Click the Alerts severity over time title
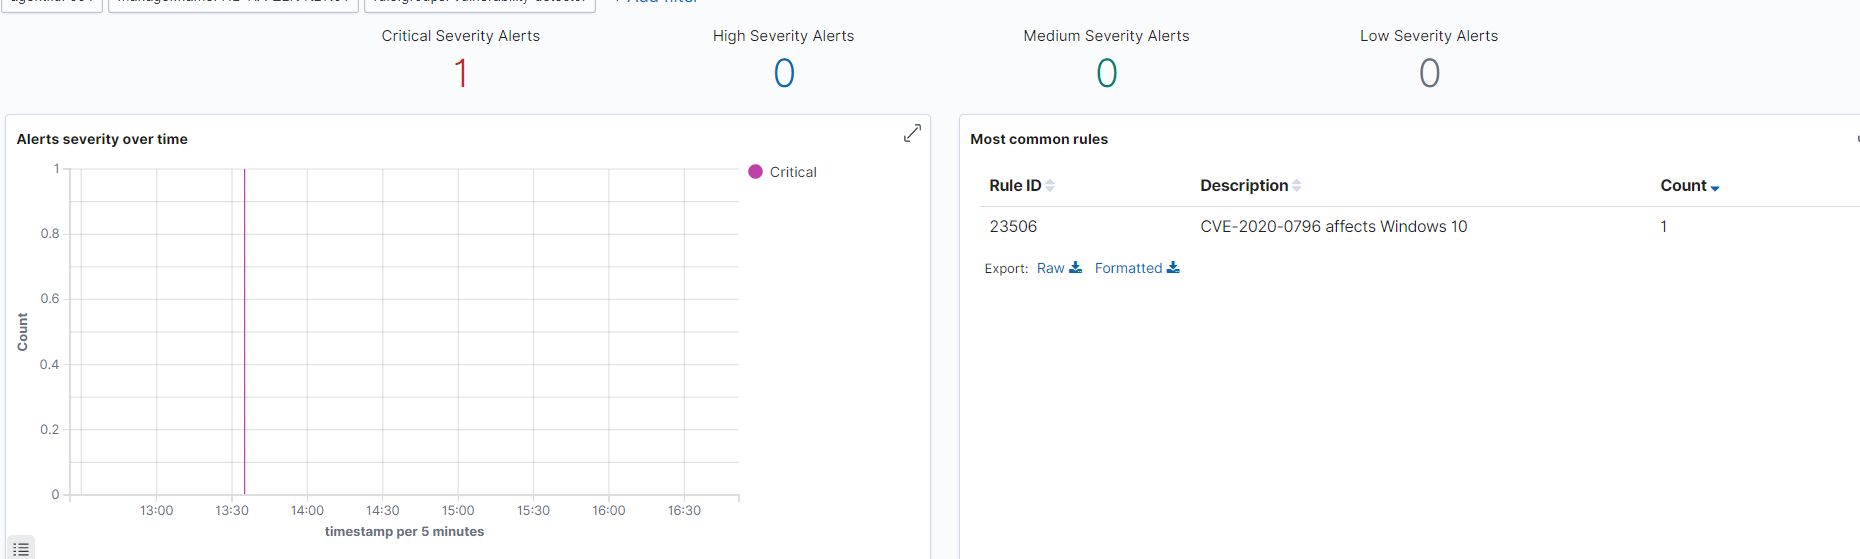The width and height of the screenshot is (1860, 559). 102,139
